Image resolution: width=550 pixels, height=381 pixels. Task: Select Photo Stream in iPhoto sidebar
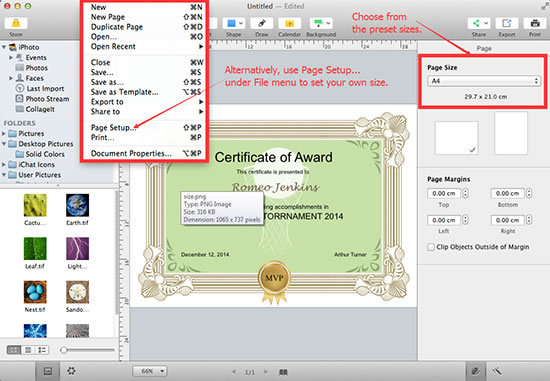tap(42, 99)
